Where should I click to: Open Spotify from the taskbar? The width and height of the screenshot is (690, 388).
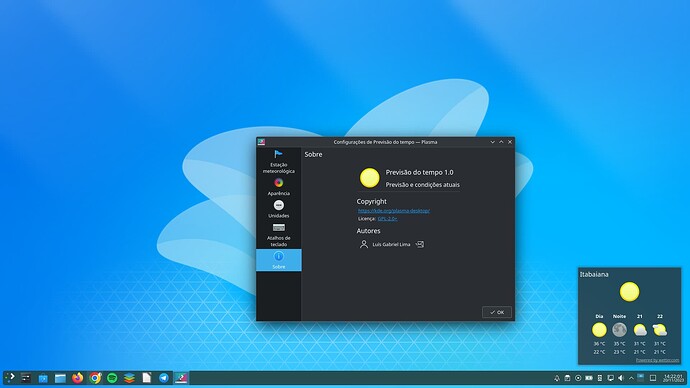tap(112, 378)
